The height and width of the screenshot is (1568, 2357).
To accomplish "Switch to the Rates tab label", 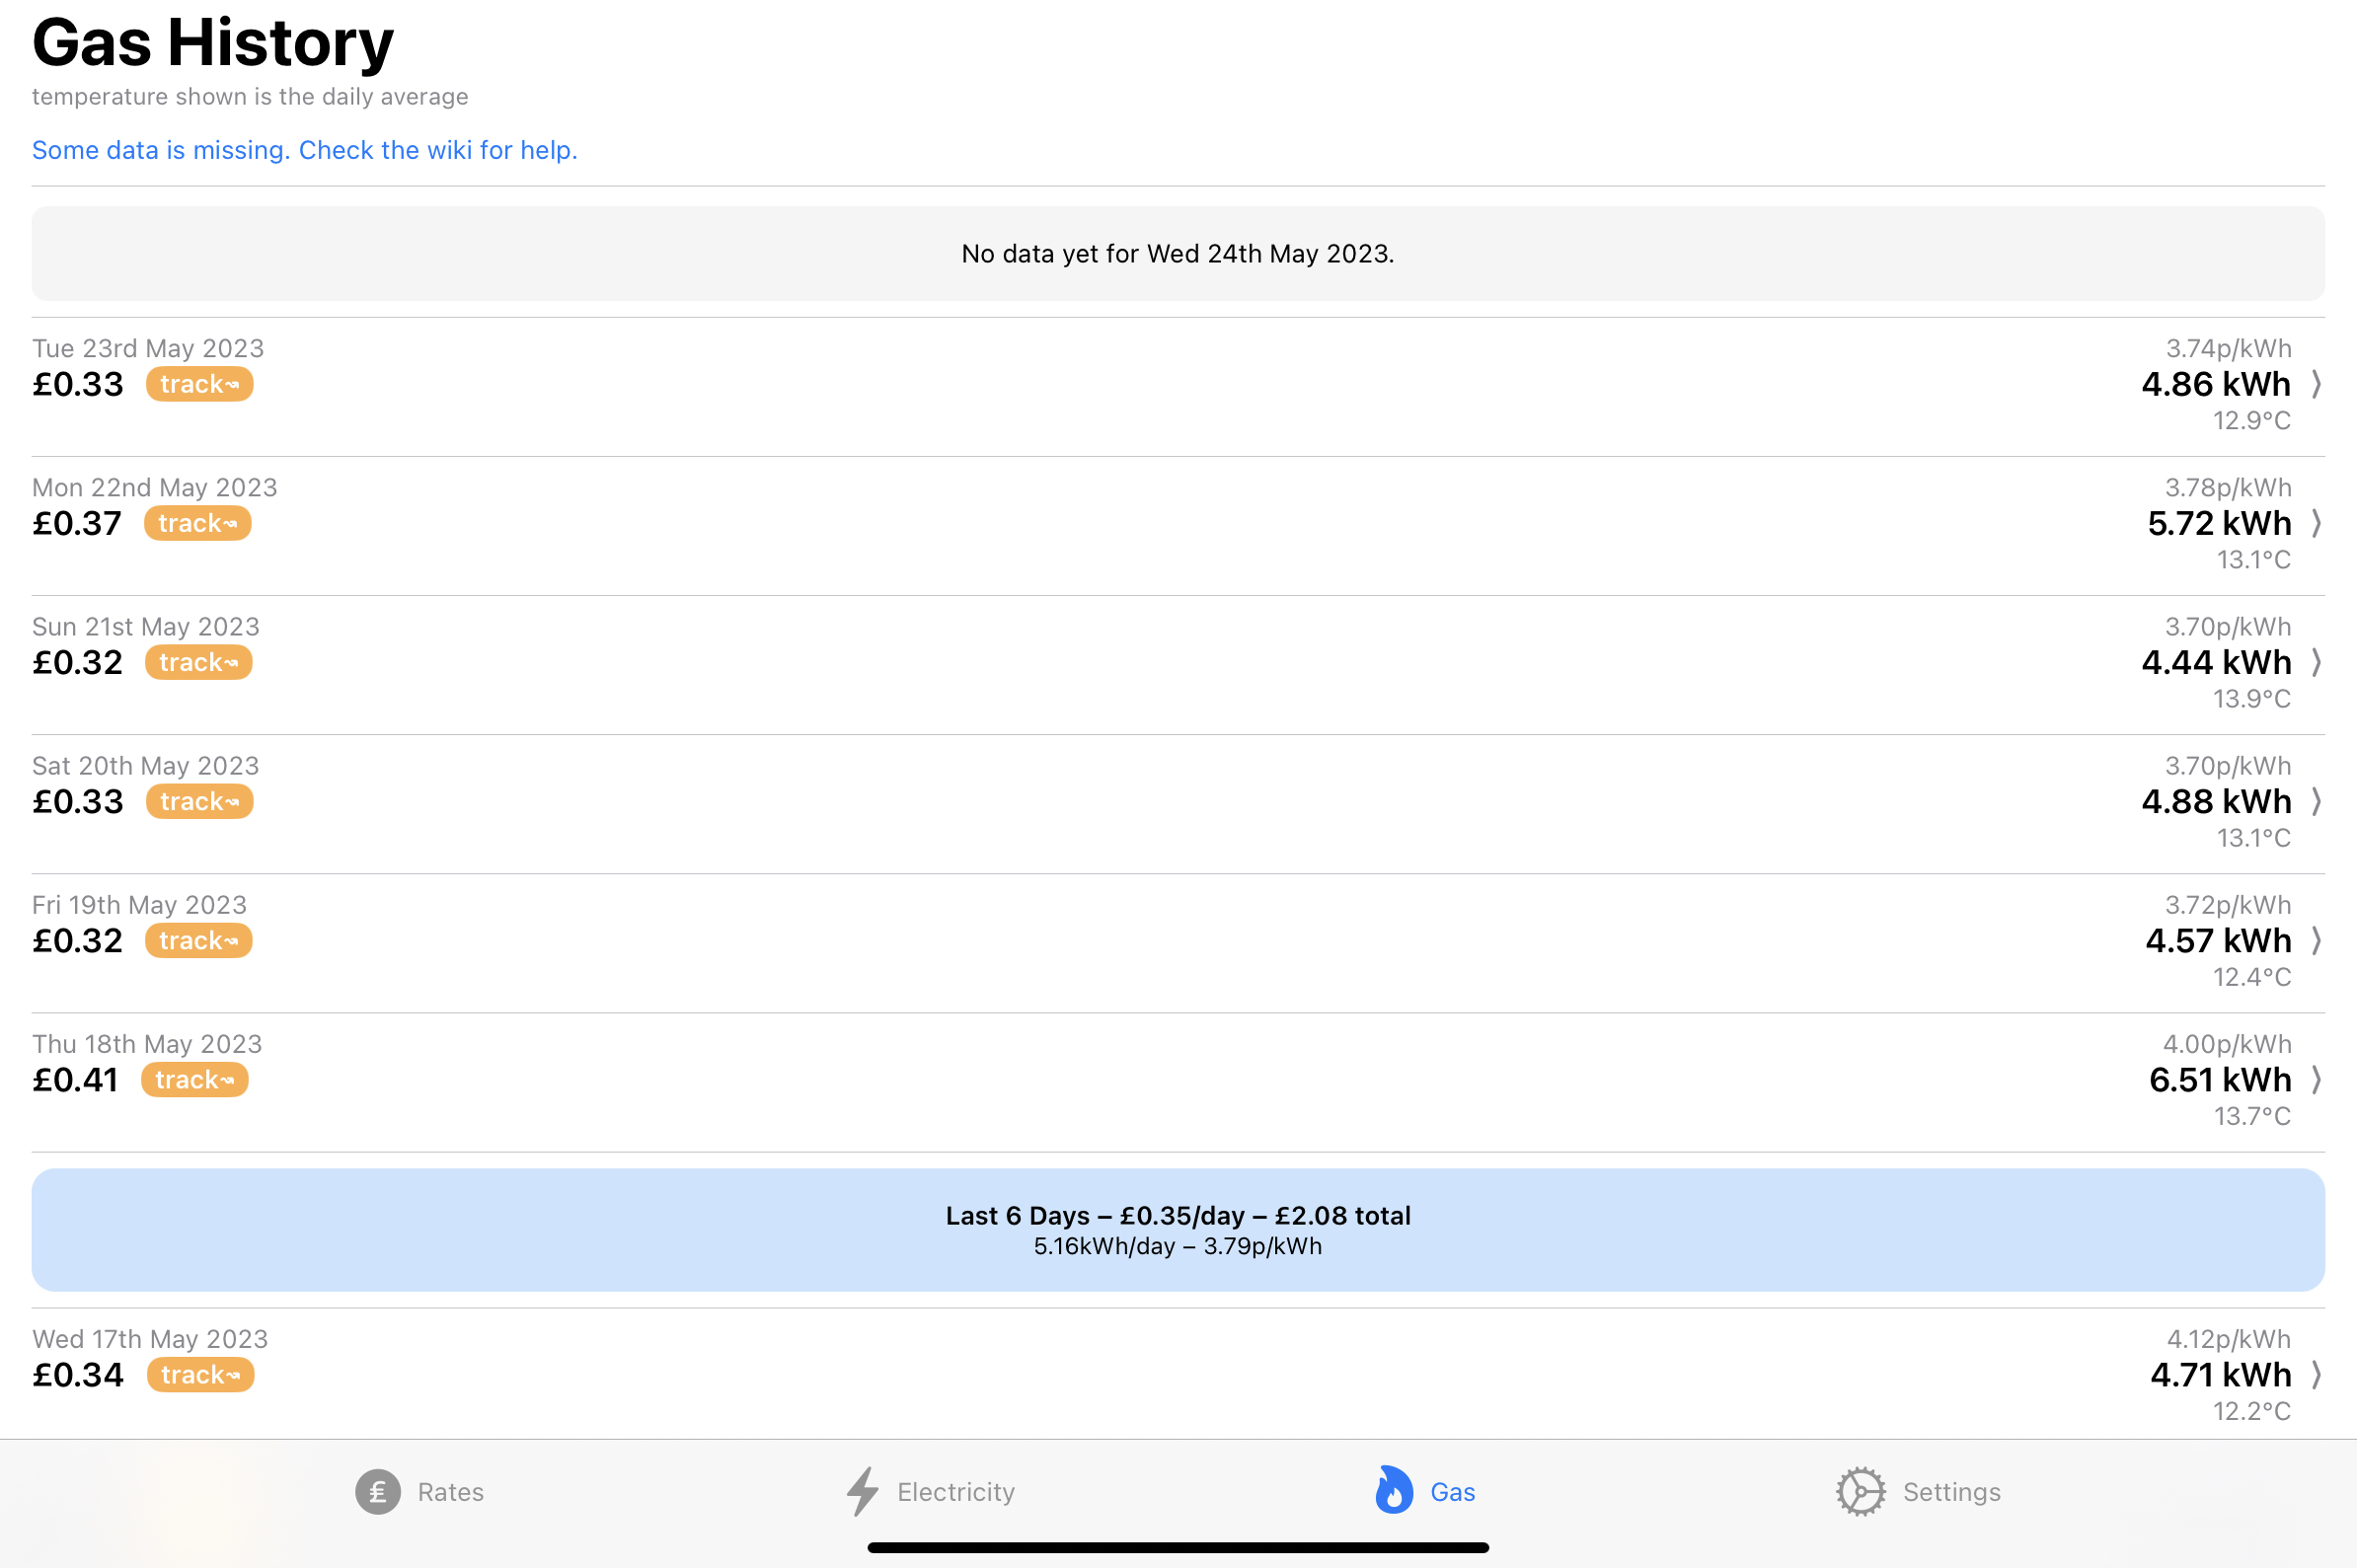I will [450, 1492].
